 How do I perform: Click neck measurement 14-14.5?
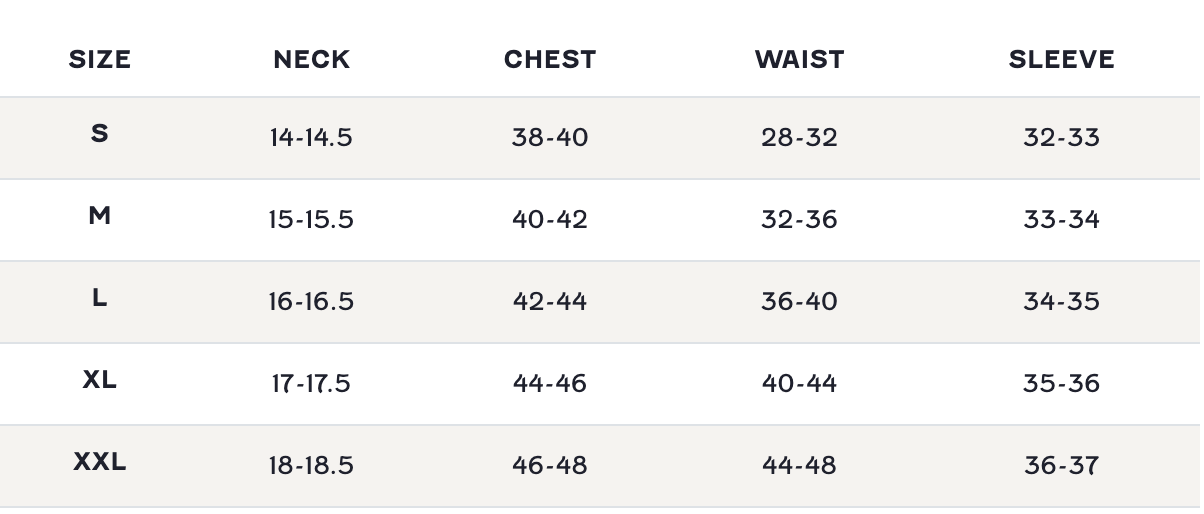click(311, 138)
